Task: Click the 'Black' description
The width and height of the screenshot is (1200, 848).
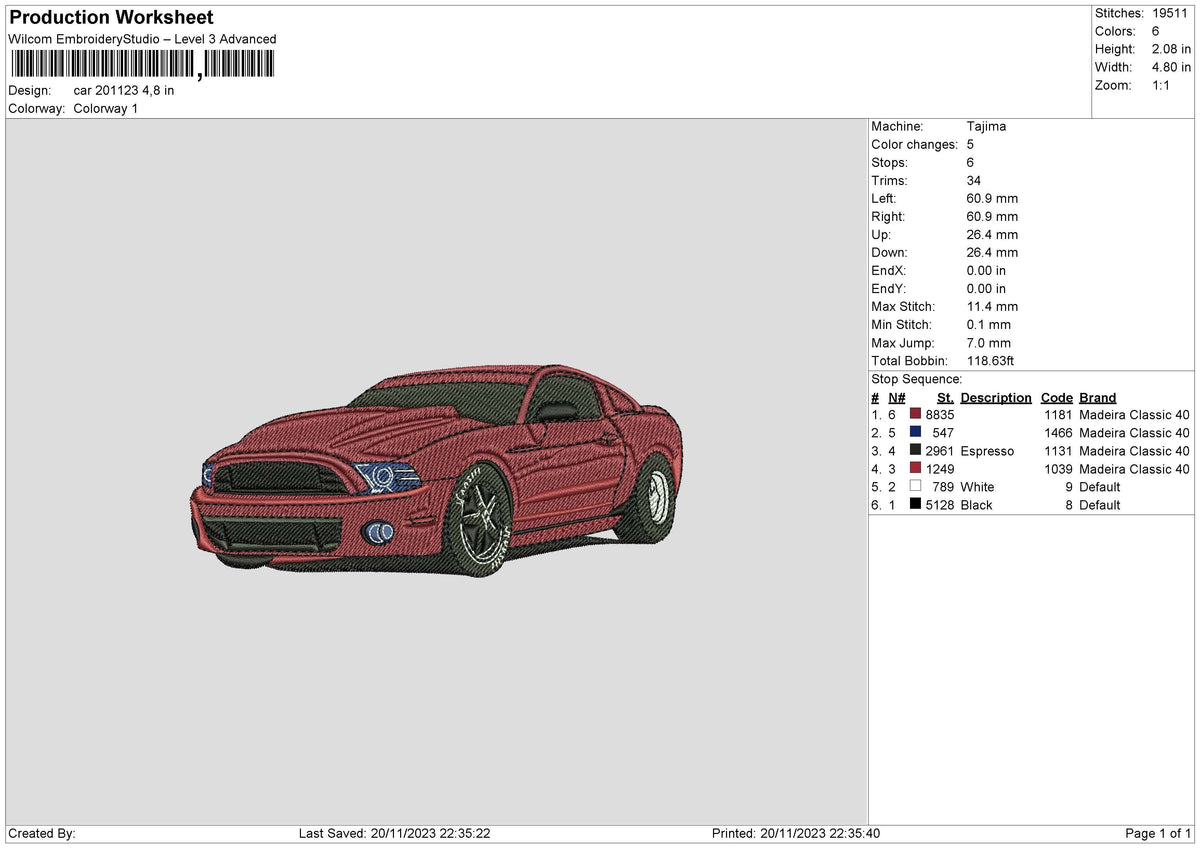Action: [977, 504]
